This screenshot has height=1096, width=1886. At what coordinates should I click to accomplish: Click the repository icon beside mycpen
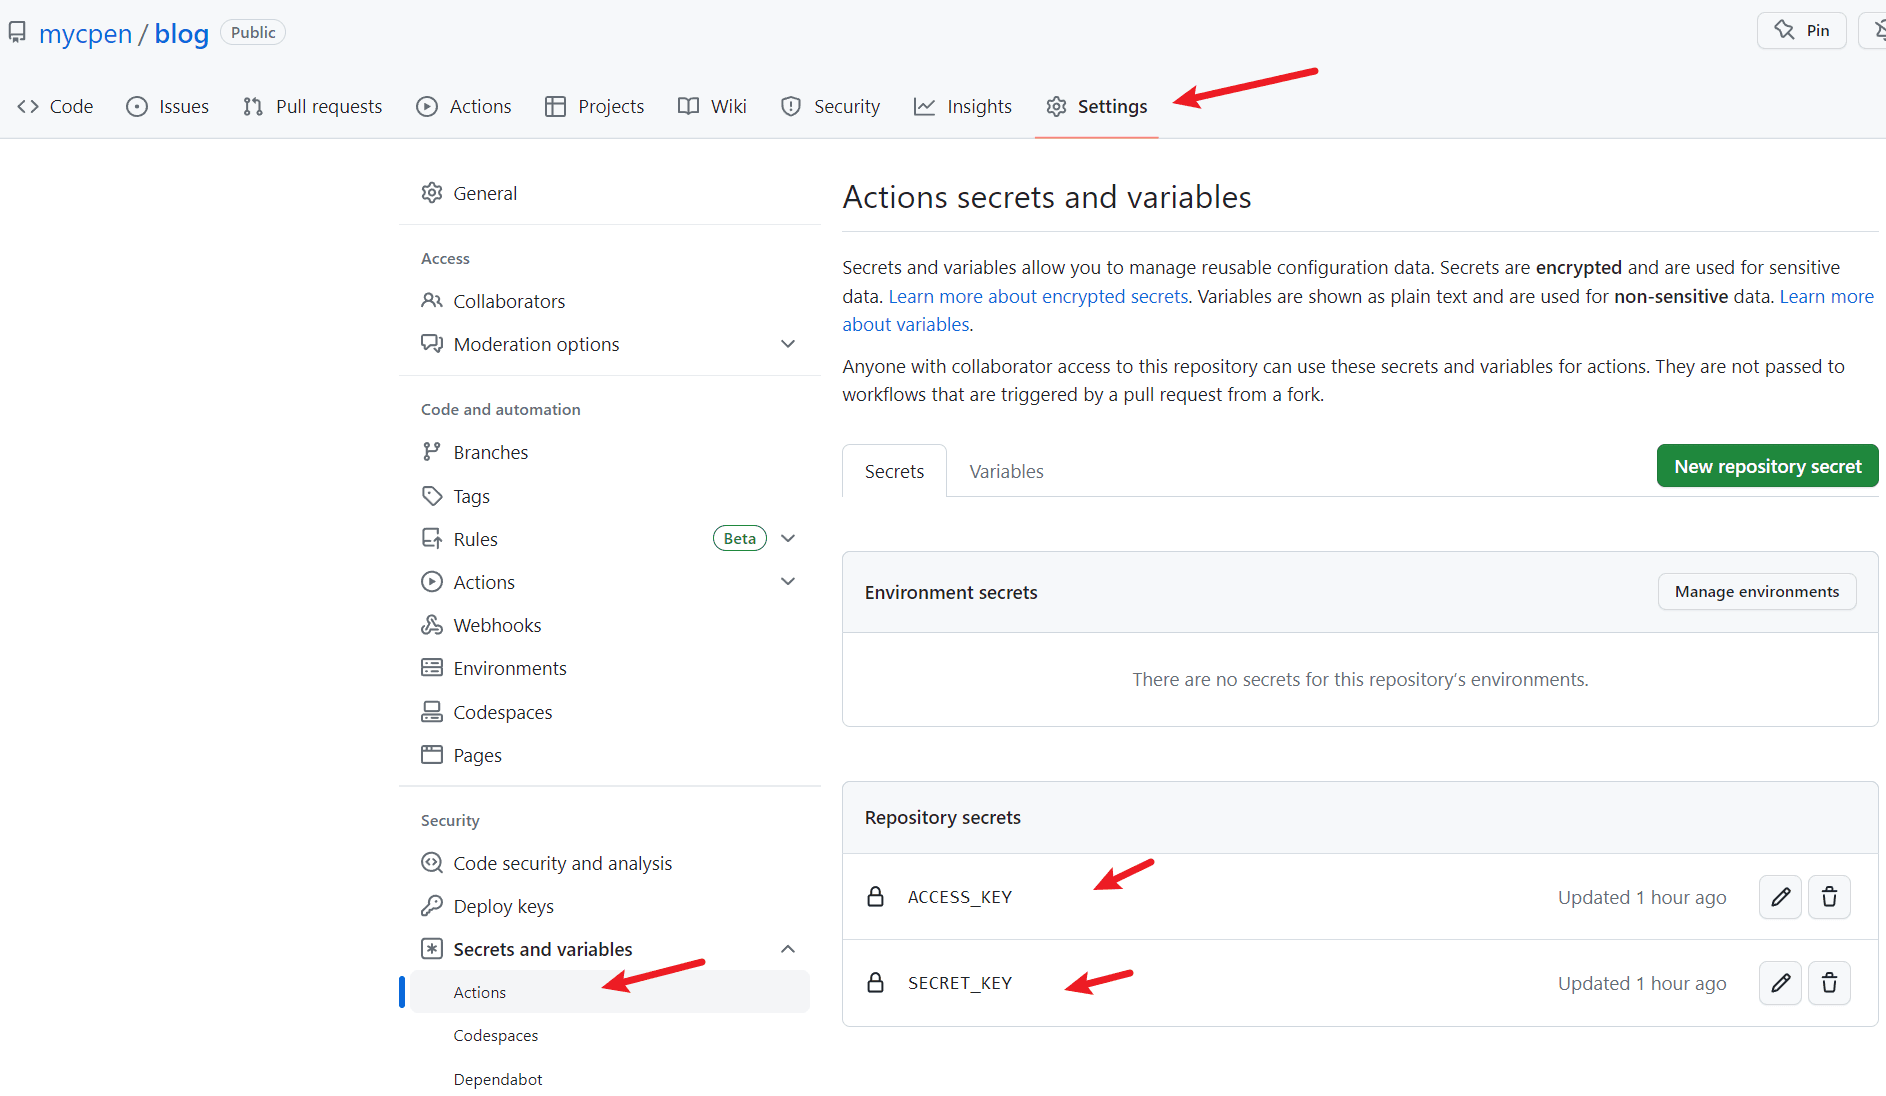point(17,33)
